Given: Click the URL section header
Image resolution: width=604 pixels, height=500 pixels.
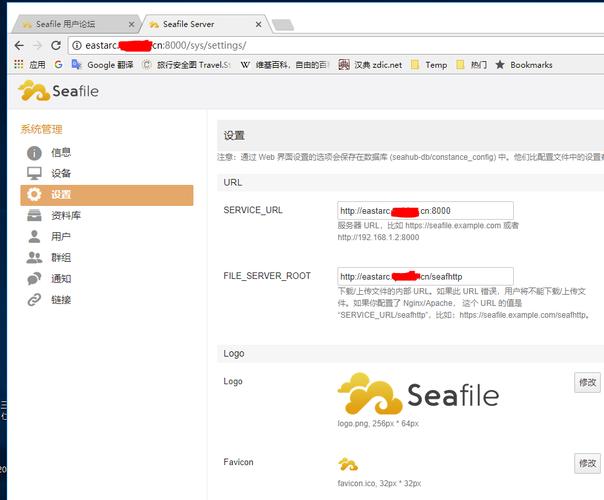Looking at the screenshot, I should click(x=233, y=183).
